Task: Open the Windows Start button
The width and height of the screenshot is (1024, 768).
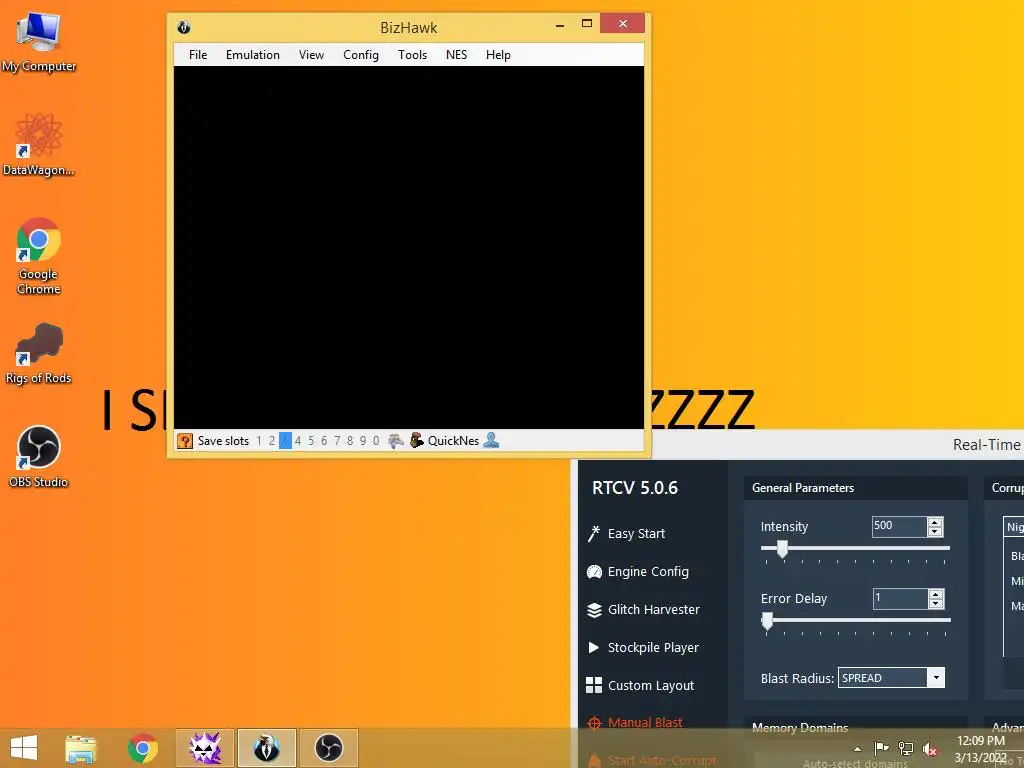Action: 24,748
